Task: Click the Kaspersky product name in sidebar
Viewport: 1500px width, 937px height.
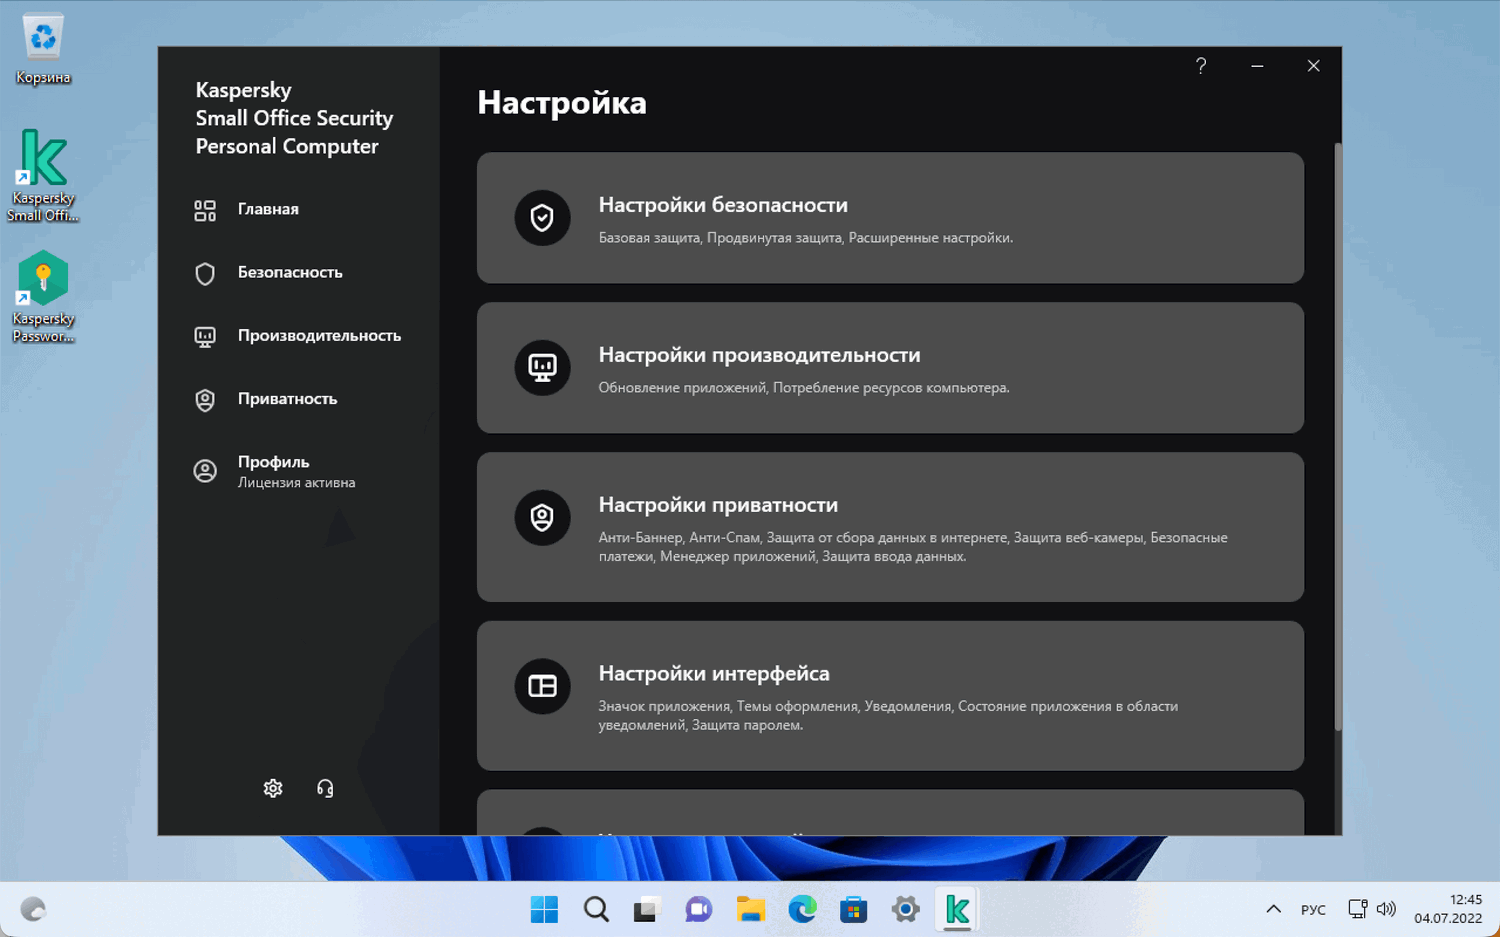Action: 294,118
